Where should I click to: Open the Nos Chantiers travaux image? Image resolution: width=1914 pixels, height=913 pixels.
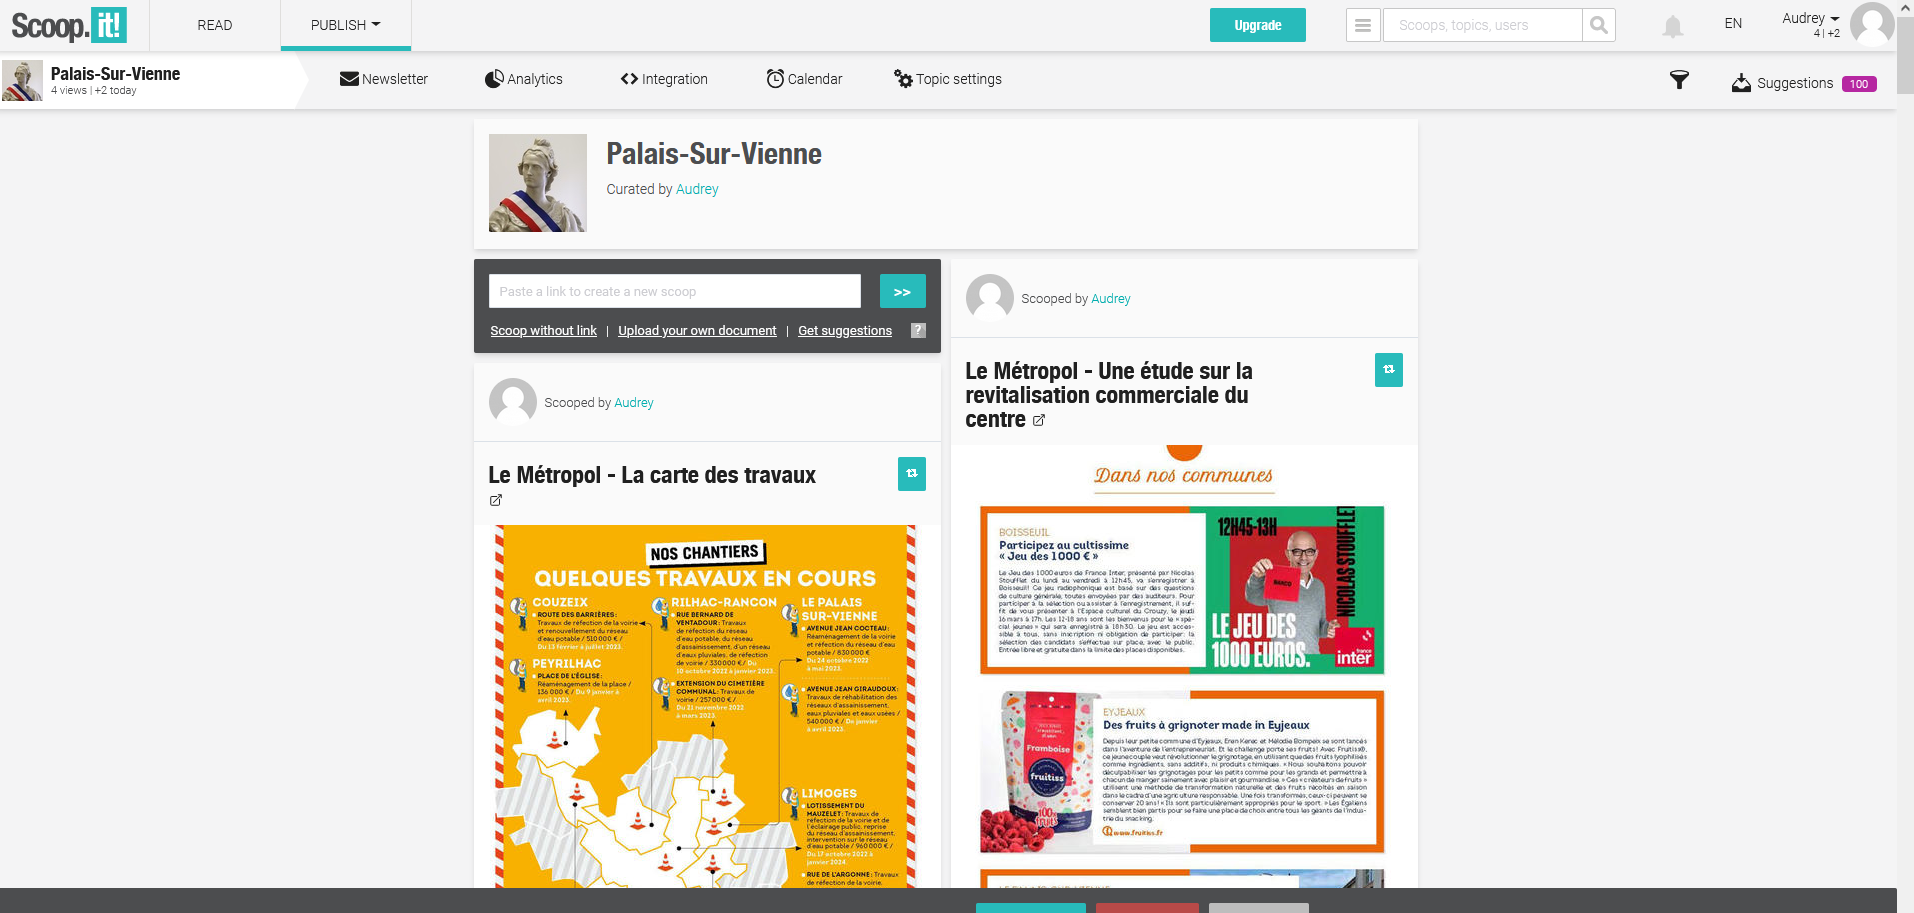[x=706, y=706]
